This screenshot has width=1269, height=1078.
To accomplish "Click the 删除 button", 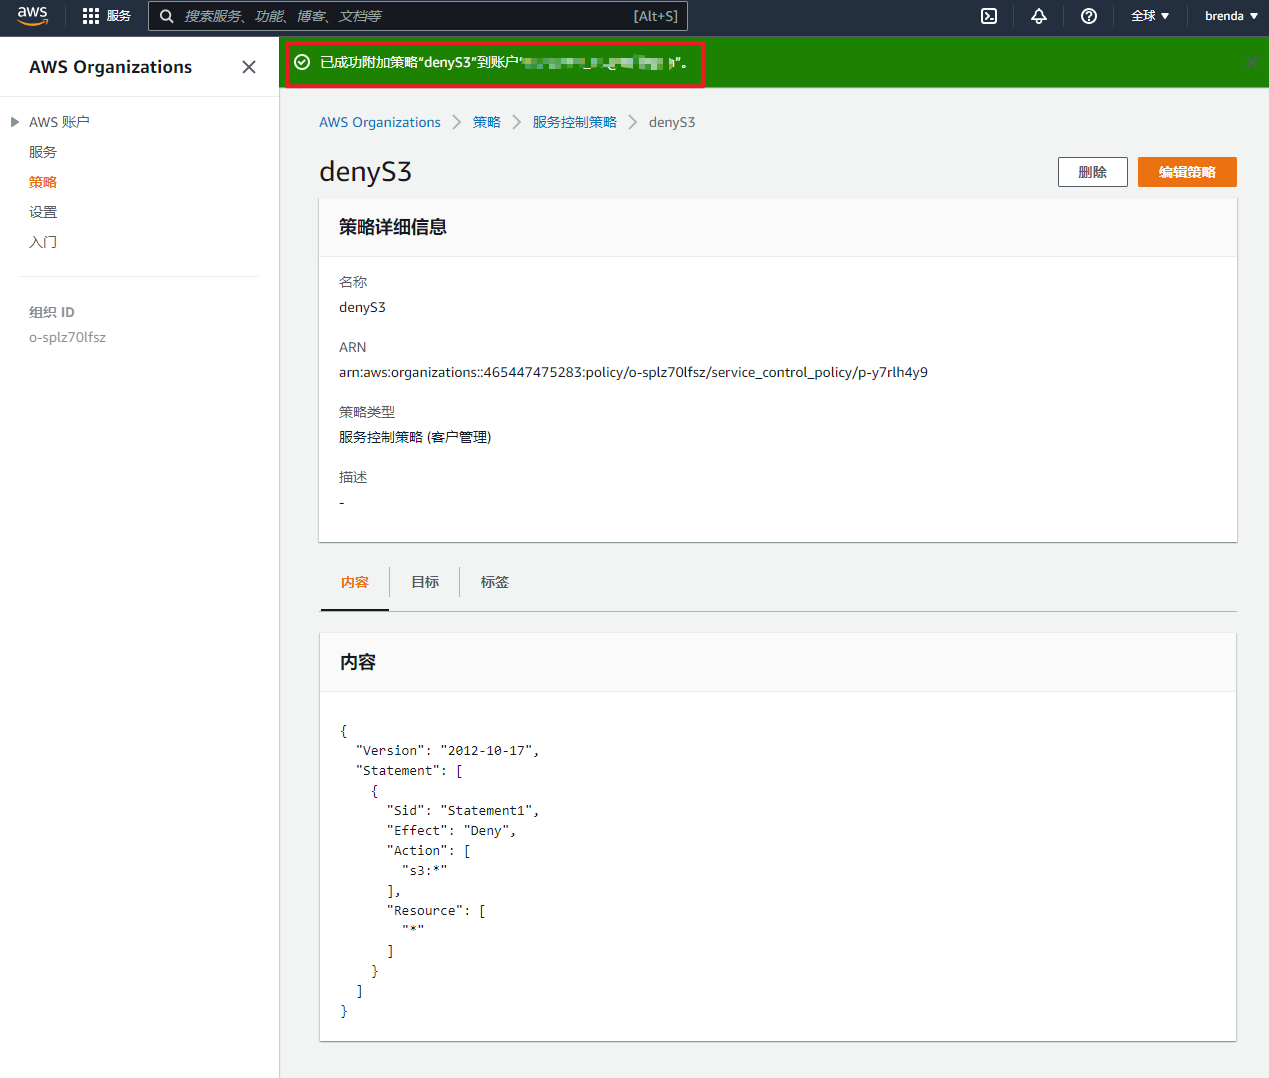I will click(1093, 172).
